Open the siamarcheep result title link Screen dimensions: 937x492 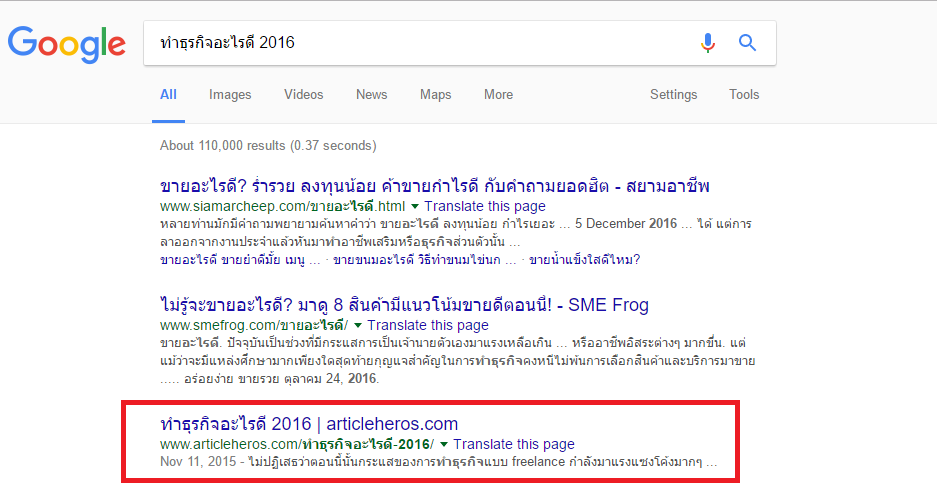434,186
